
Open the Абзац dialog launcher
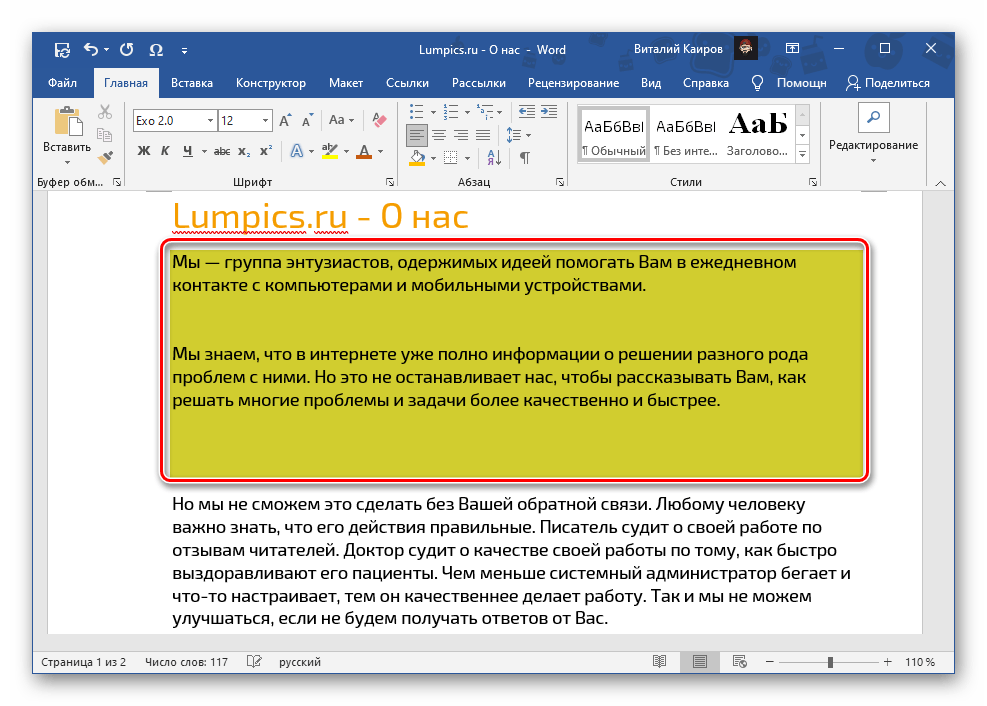click(x=560, y=182)
